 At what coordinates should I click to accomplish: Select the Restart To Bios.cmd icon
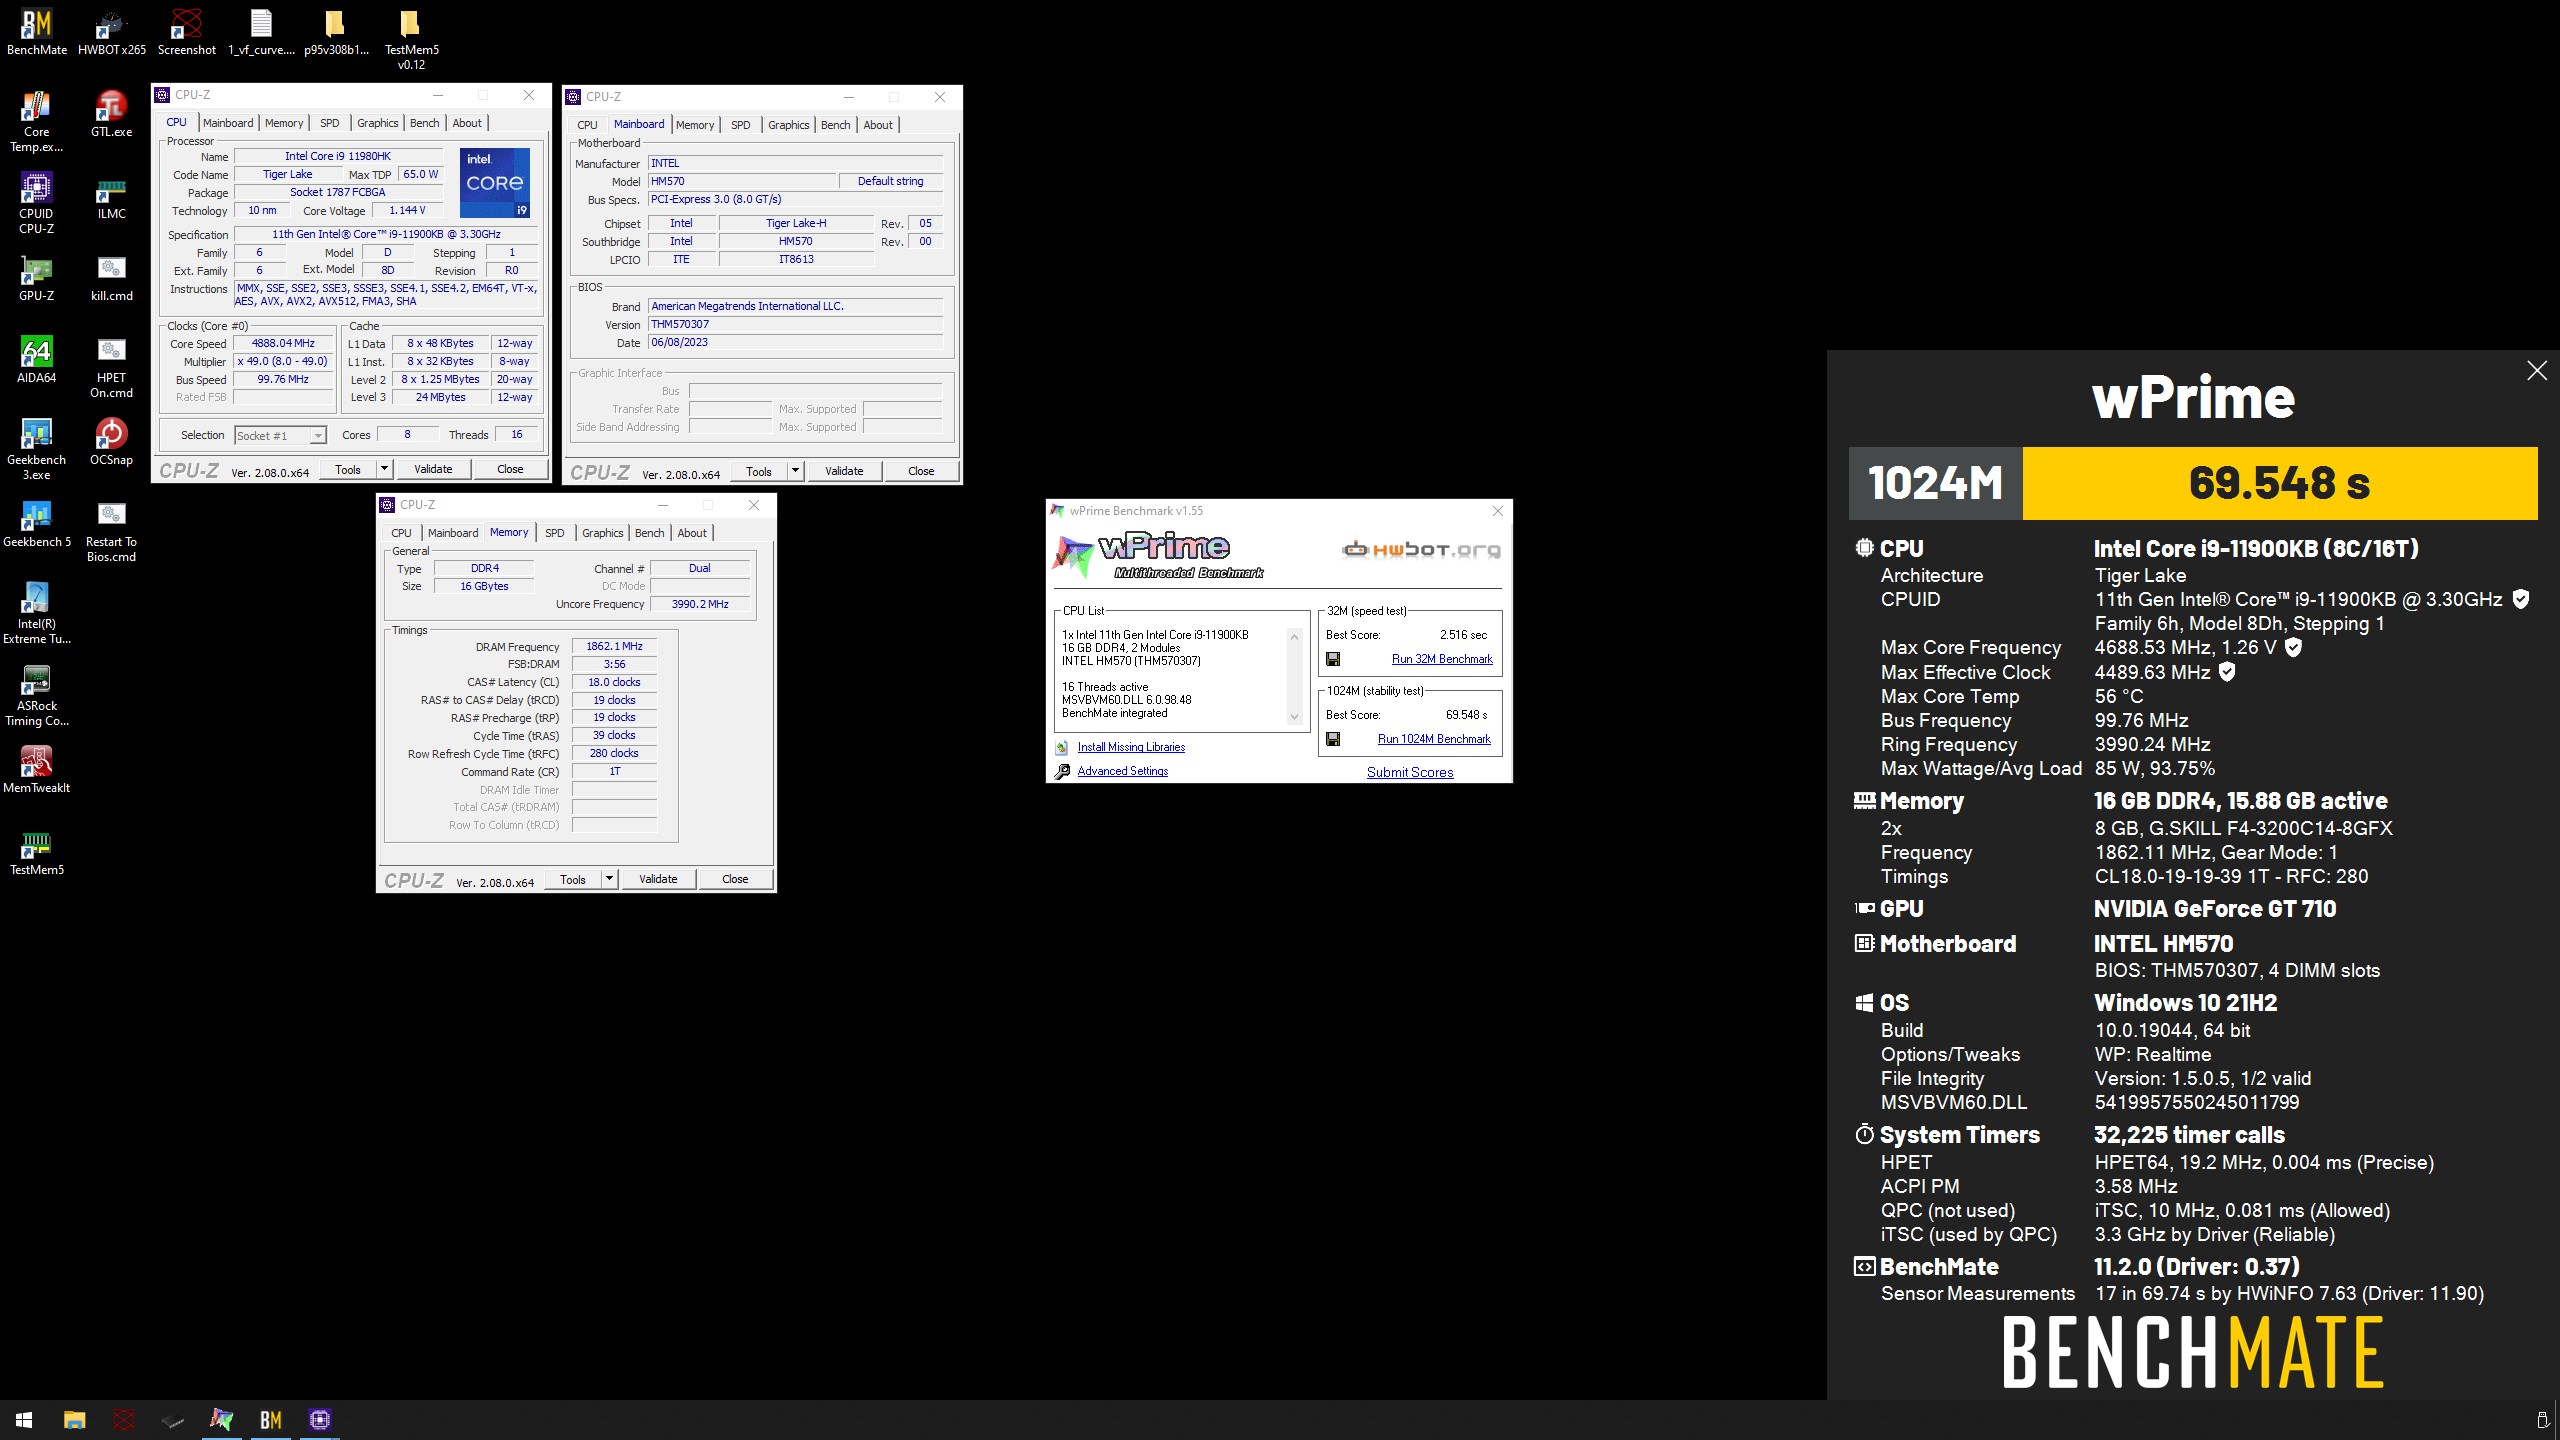click(x=112, y=531)
